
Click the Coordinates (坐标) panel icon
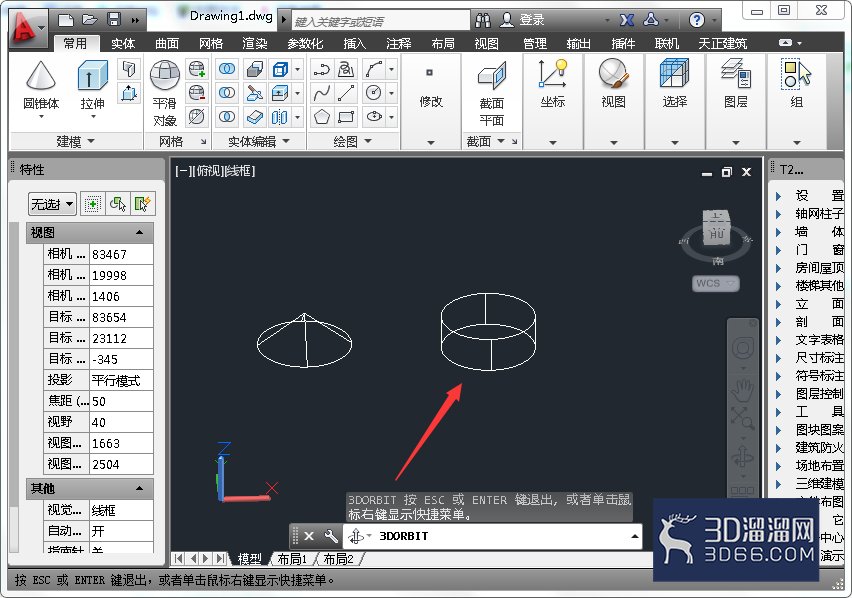[553, 74]
